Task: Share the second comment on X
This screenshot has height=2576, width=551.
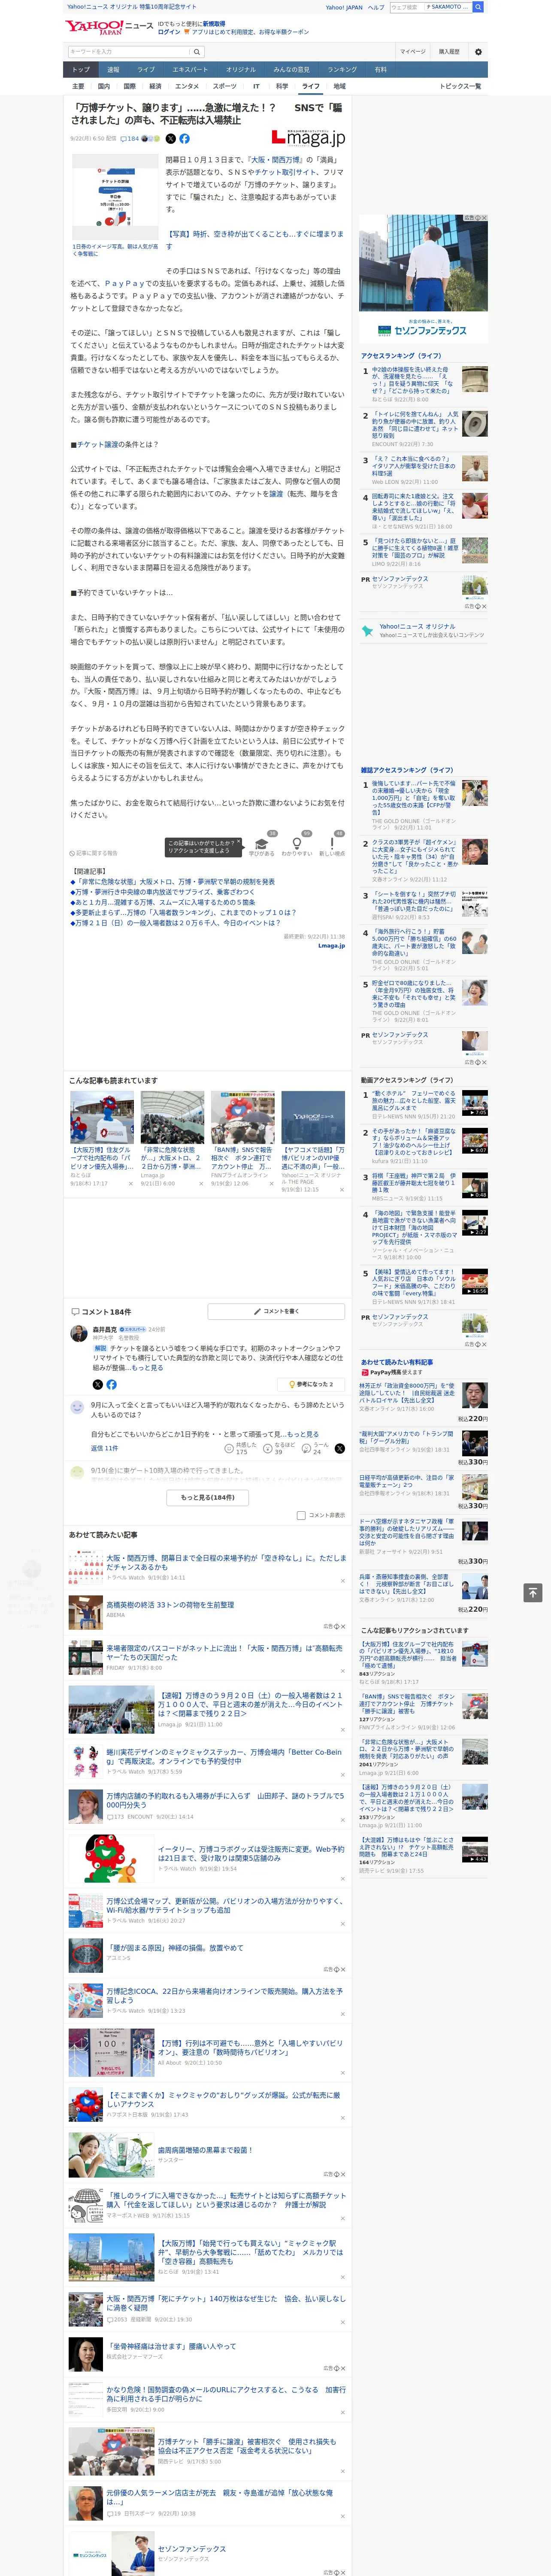Action: pos(340,1448)
